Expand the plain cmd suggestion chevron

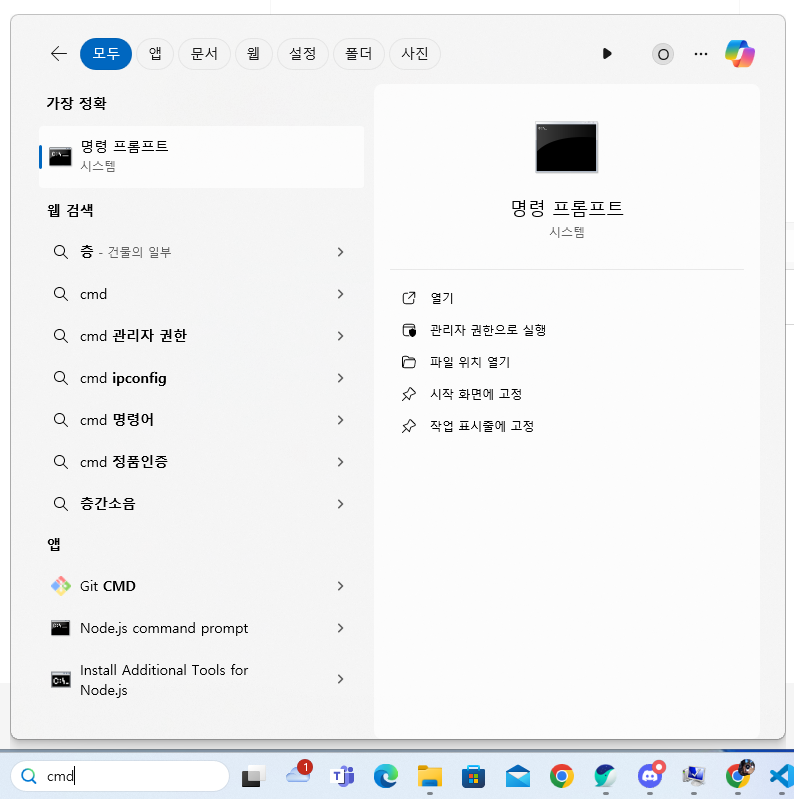point(340,294)
